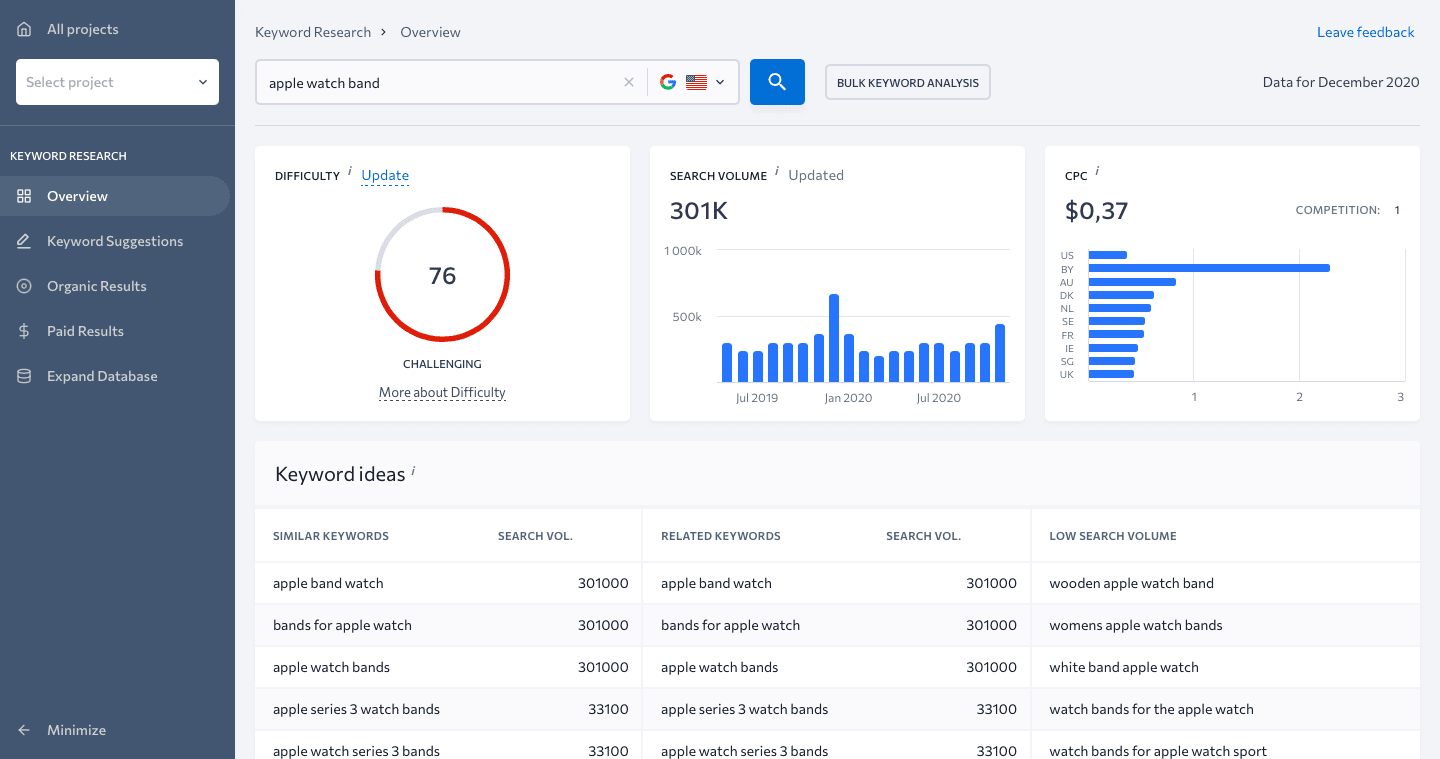This screenshot has width=1440, height=759.
Task: Click the dollar icon for Paid Results
Action: (24, 331)
